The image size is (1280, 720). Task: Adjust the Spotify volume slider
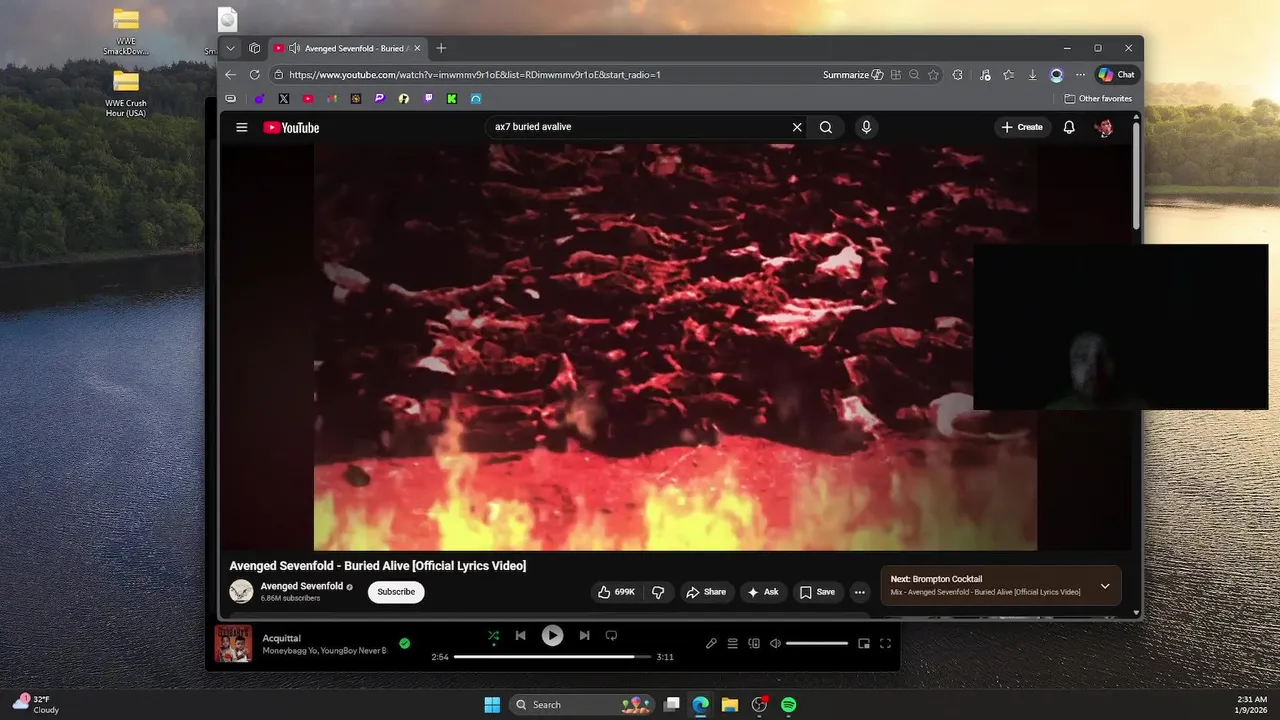[x=817, y=644]
